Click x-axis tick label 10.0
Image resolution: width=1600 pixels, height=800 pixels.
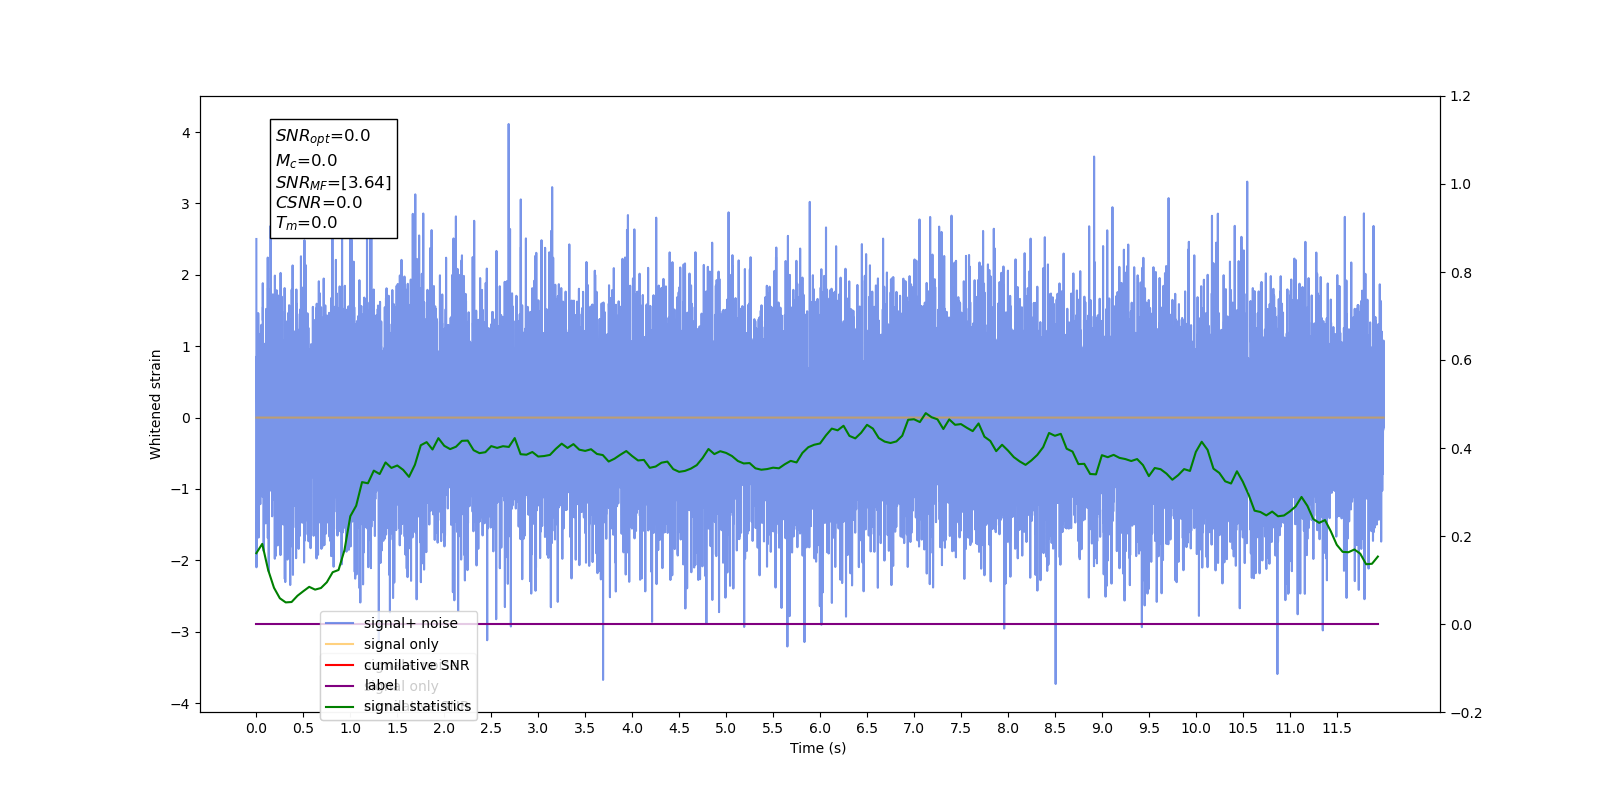1196,728
